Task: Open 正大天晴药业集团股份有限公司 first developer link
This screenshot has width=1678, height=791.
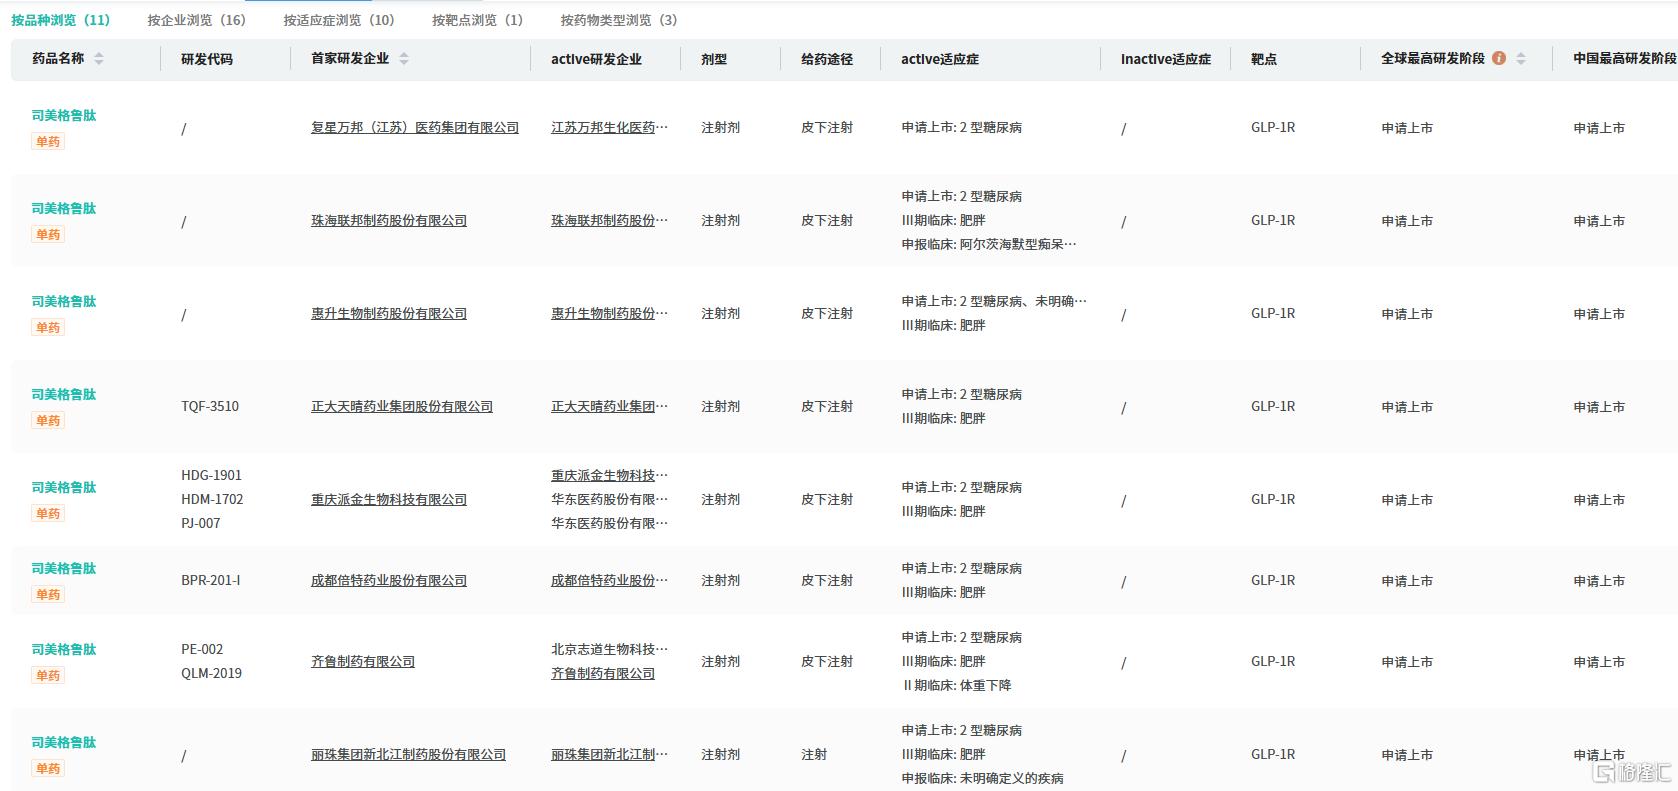Action: point(402,407)
